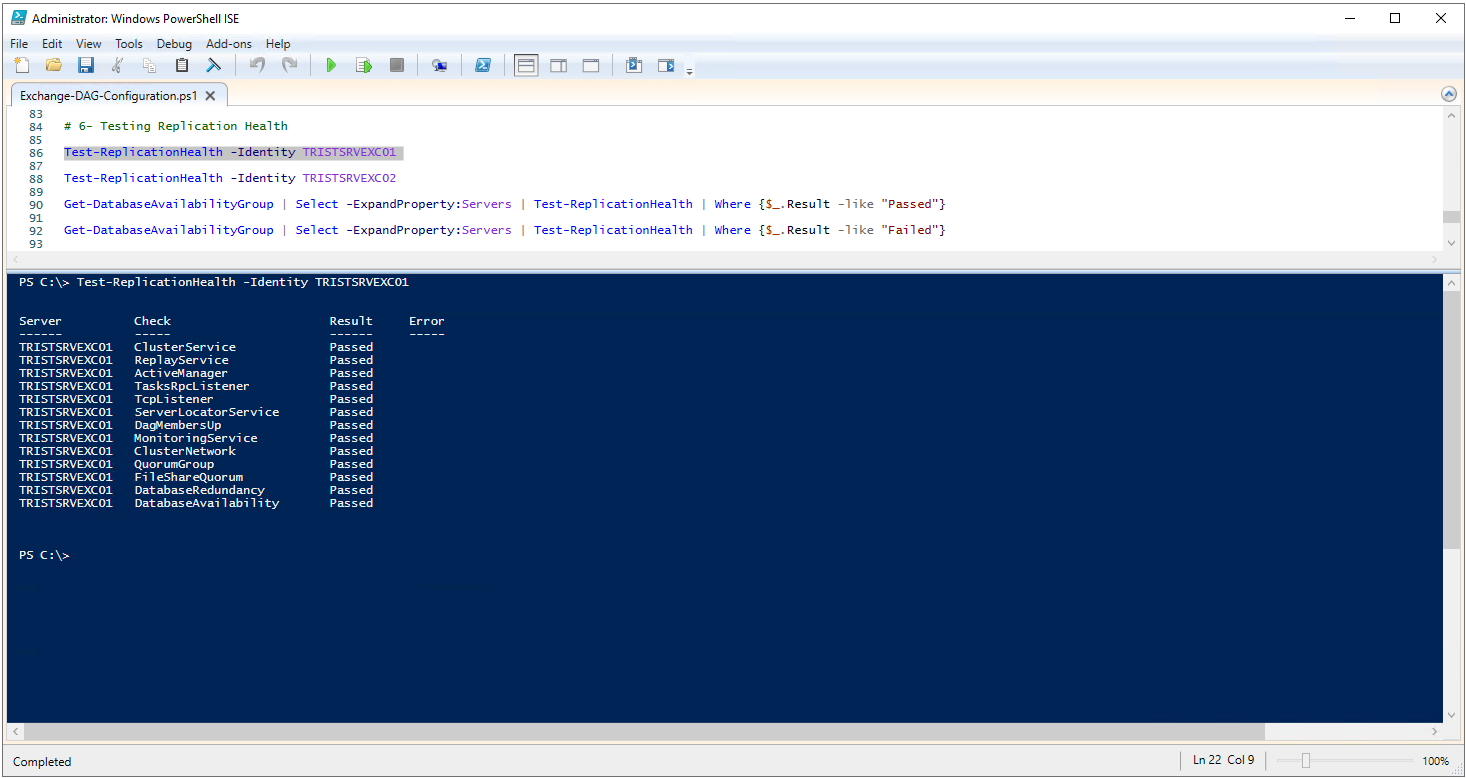The width and height of the screenshot is (1466, 778).
Task: Click the Paste clipboard icon
Action: coord(182,65)
